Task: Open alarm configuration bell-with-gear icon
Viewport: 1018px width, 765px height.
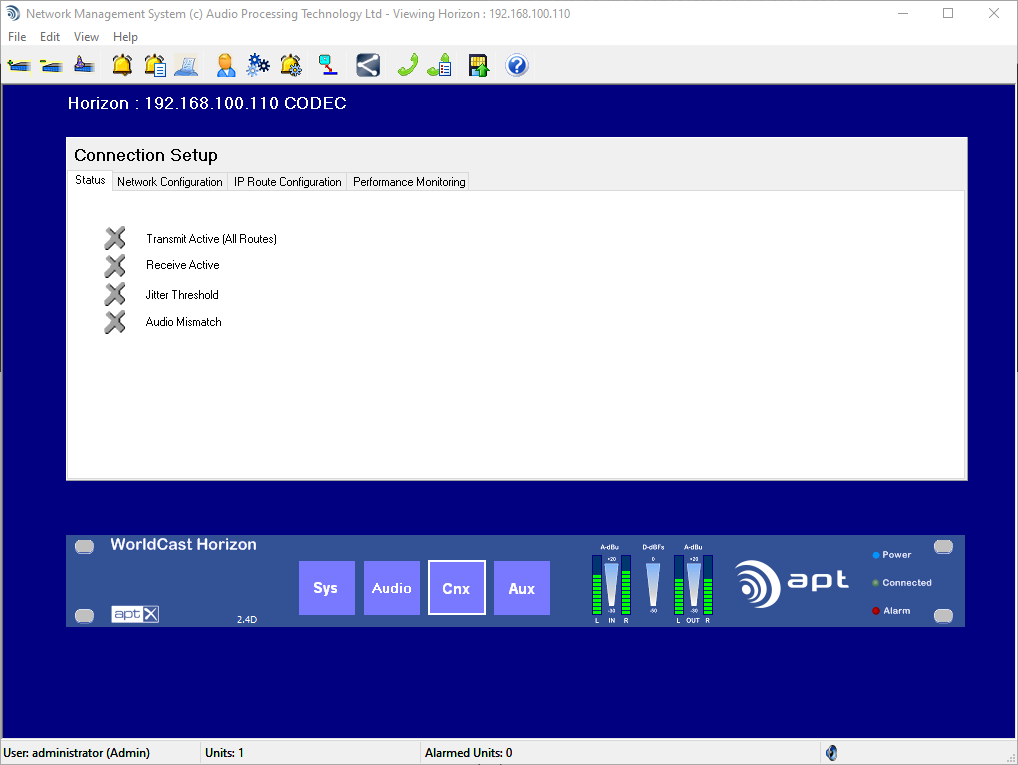Action: click(x=291, y=66)
